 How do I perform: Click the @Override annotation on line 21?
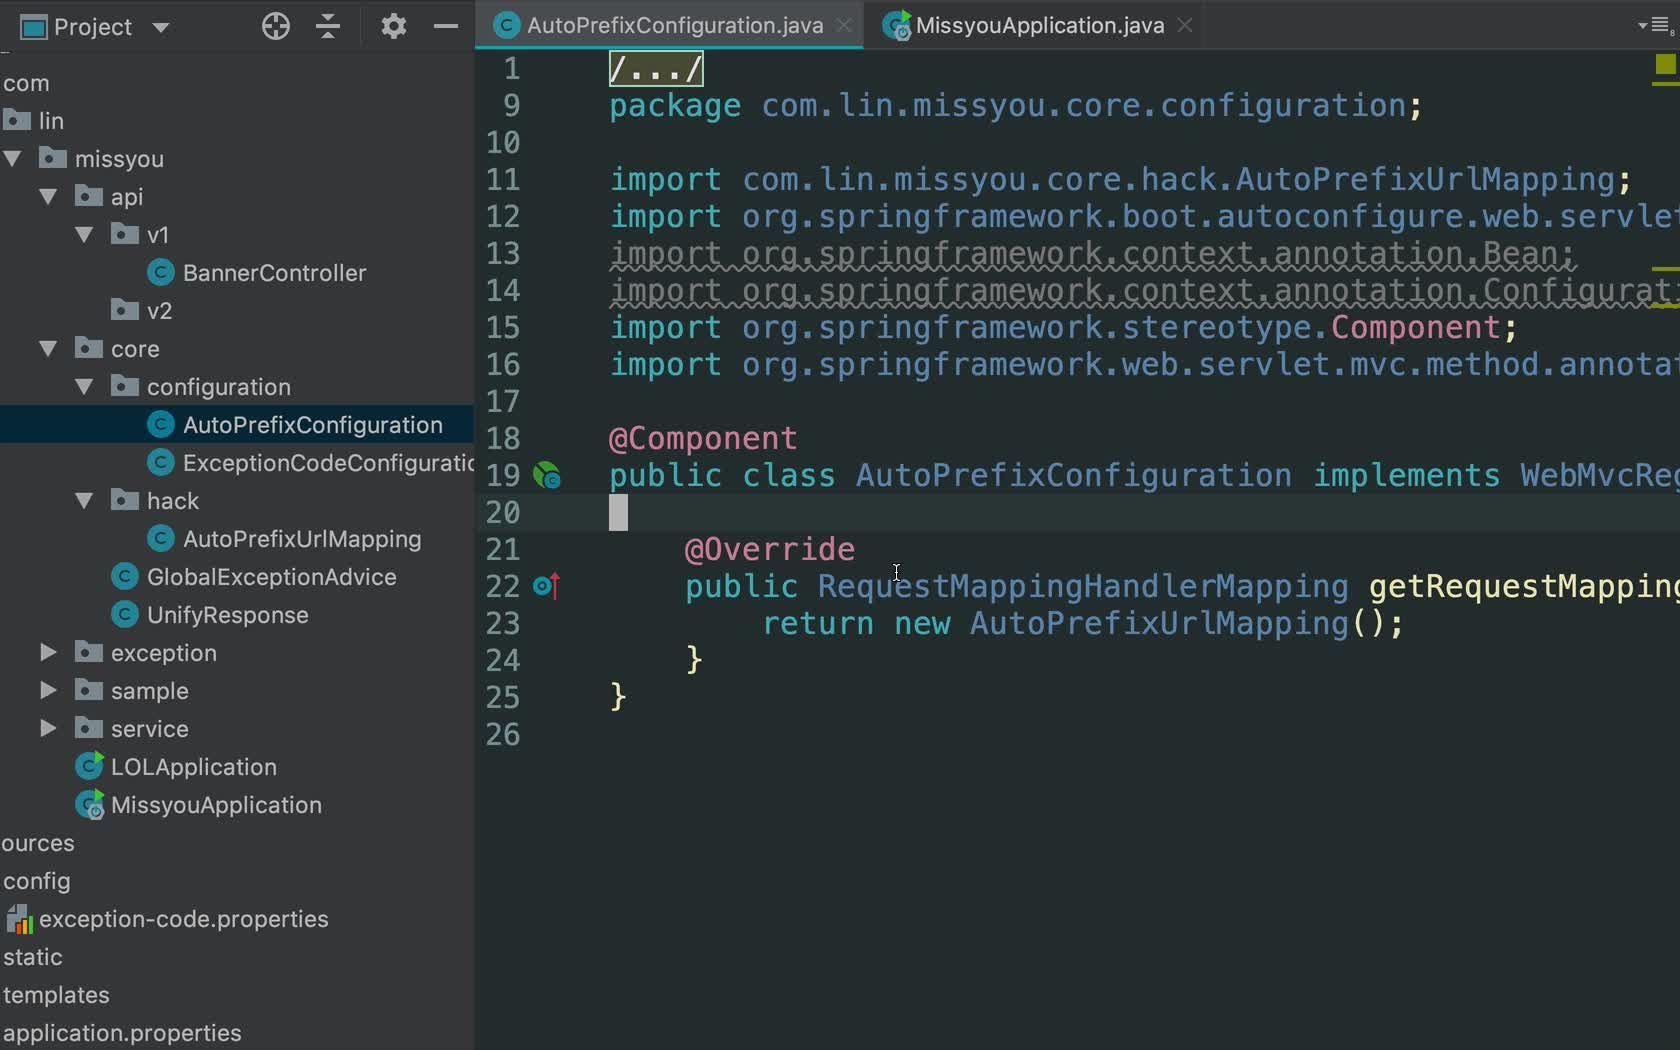770,549
